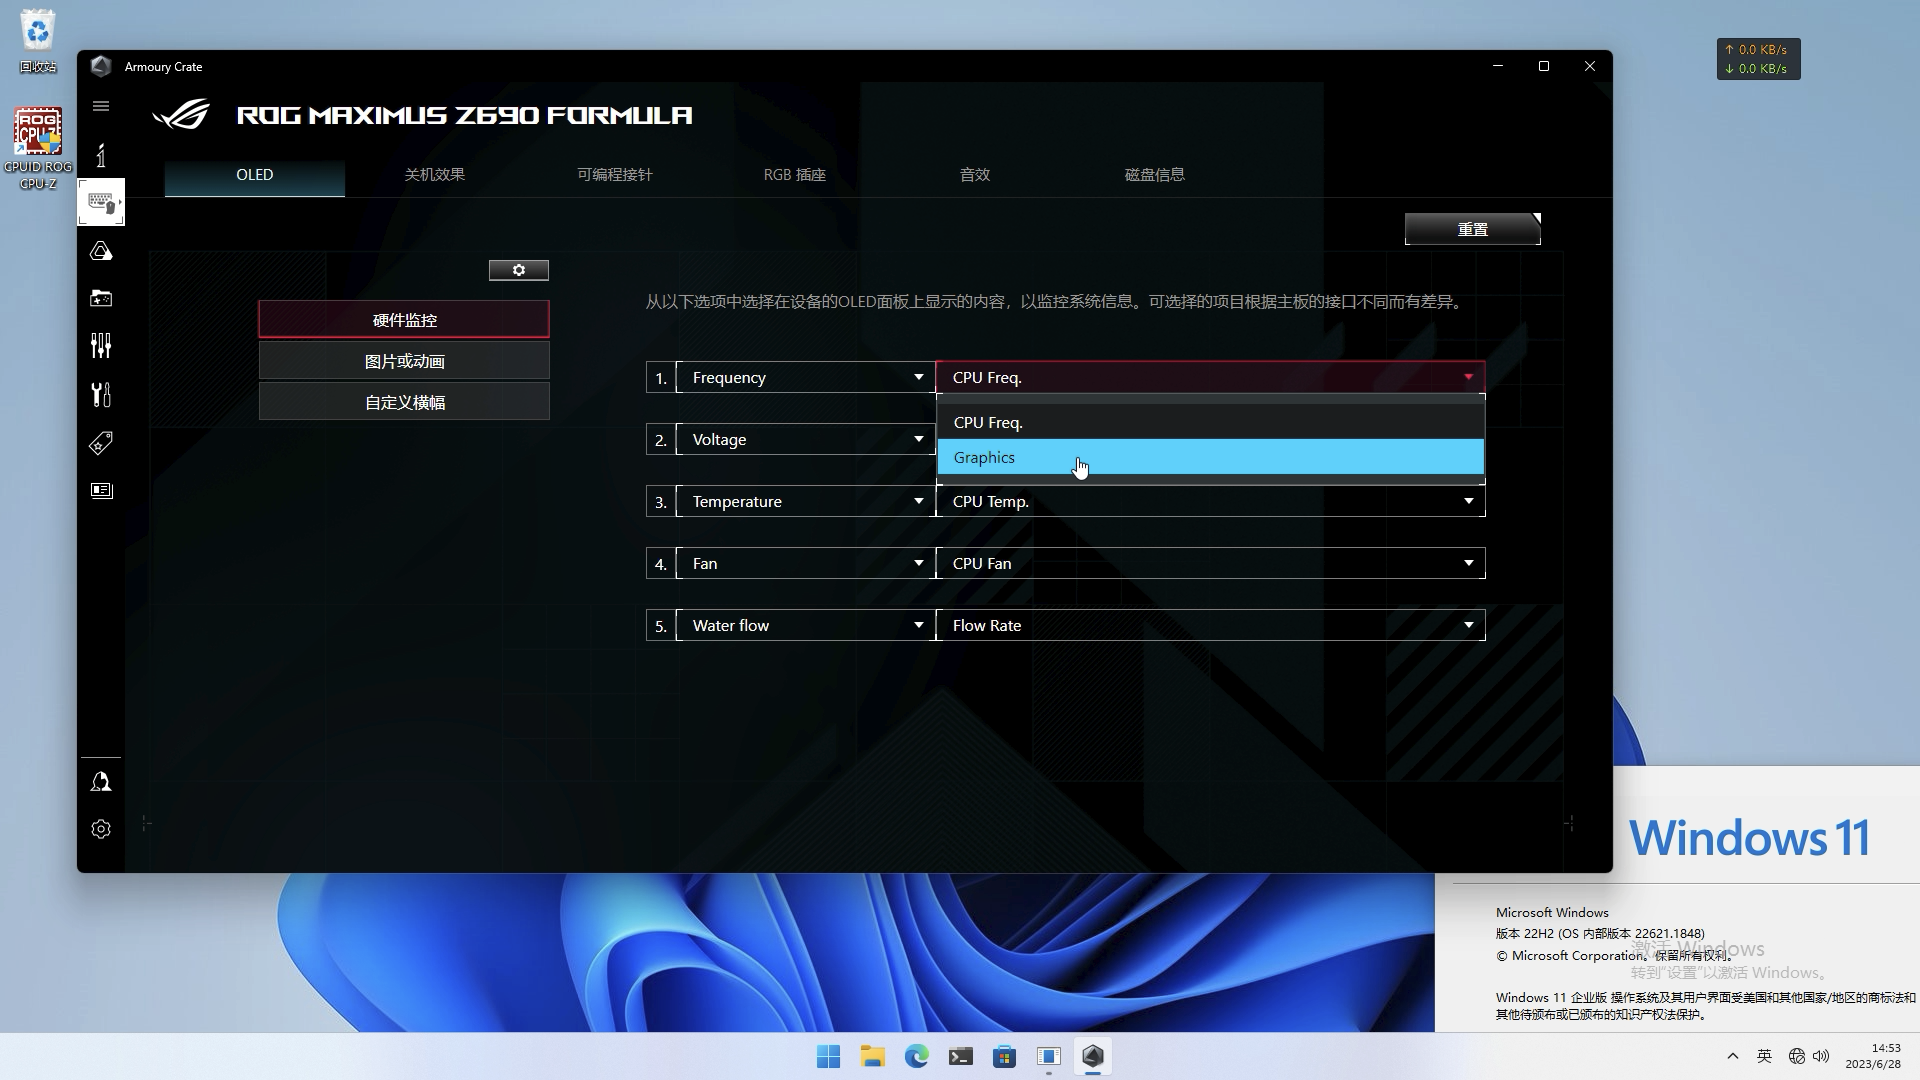The image size is (1920, 1080).
Task: Open File Explorer from taskbar
Action: coord(872,1056)
